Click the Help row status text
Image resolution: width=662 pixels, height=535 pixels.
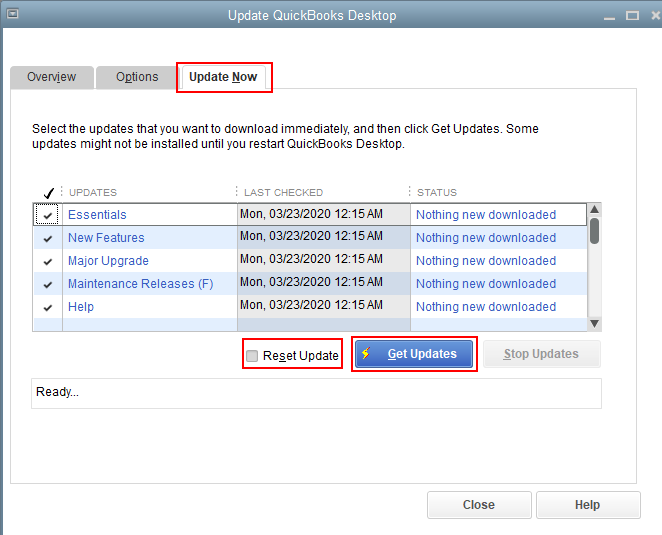pyautogui.click(x=486, y=307)
